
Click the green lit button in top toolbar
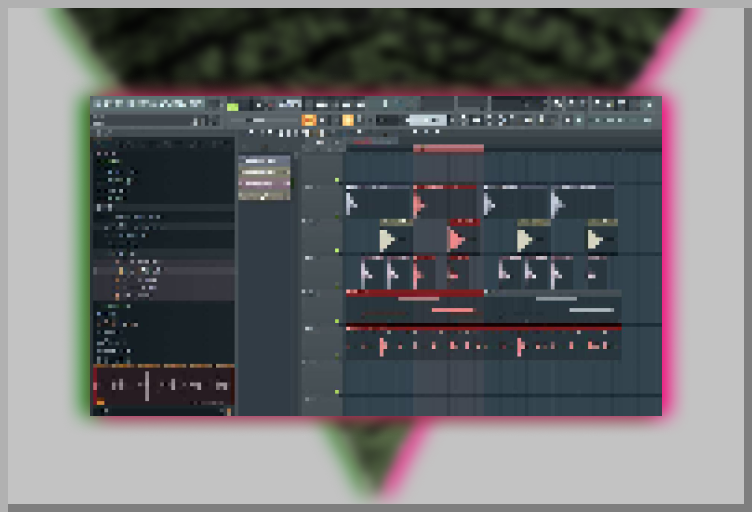tap(233, 106)
